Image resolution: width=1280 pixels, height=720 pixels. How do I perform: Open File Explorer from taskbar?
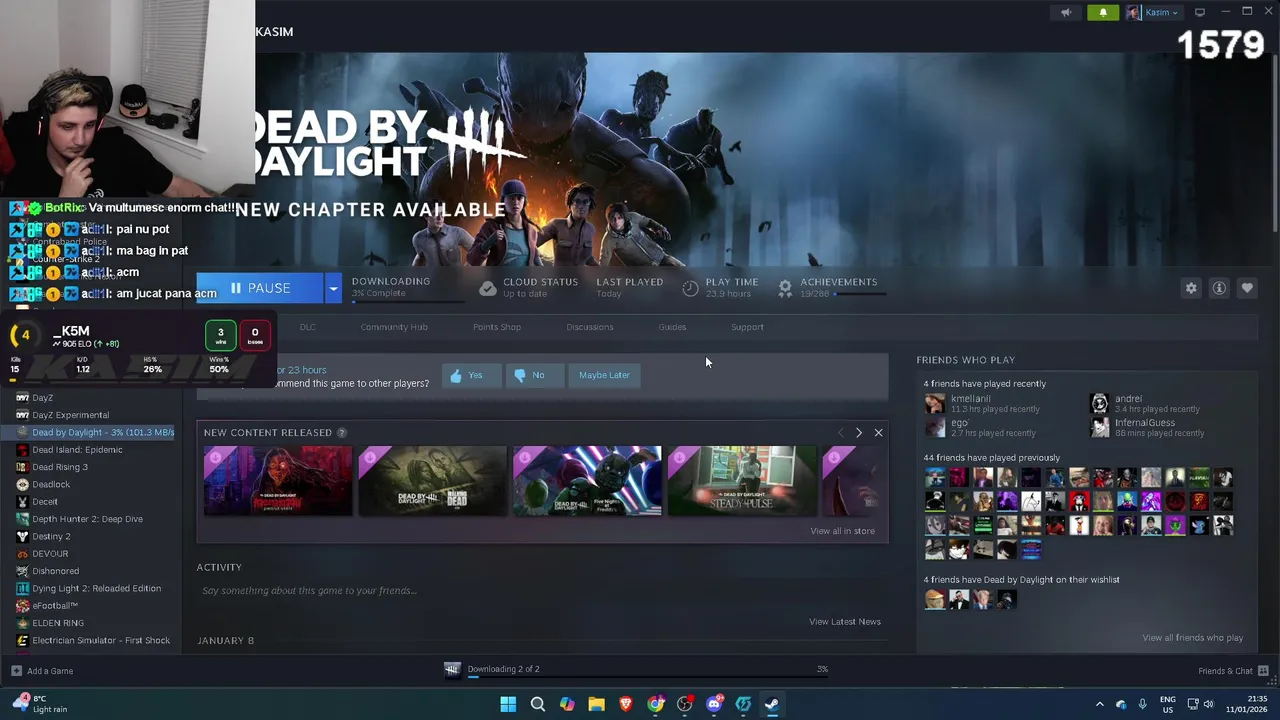coord(596,704)
